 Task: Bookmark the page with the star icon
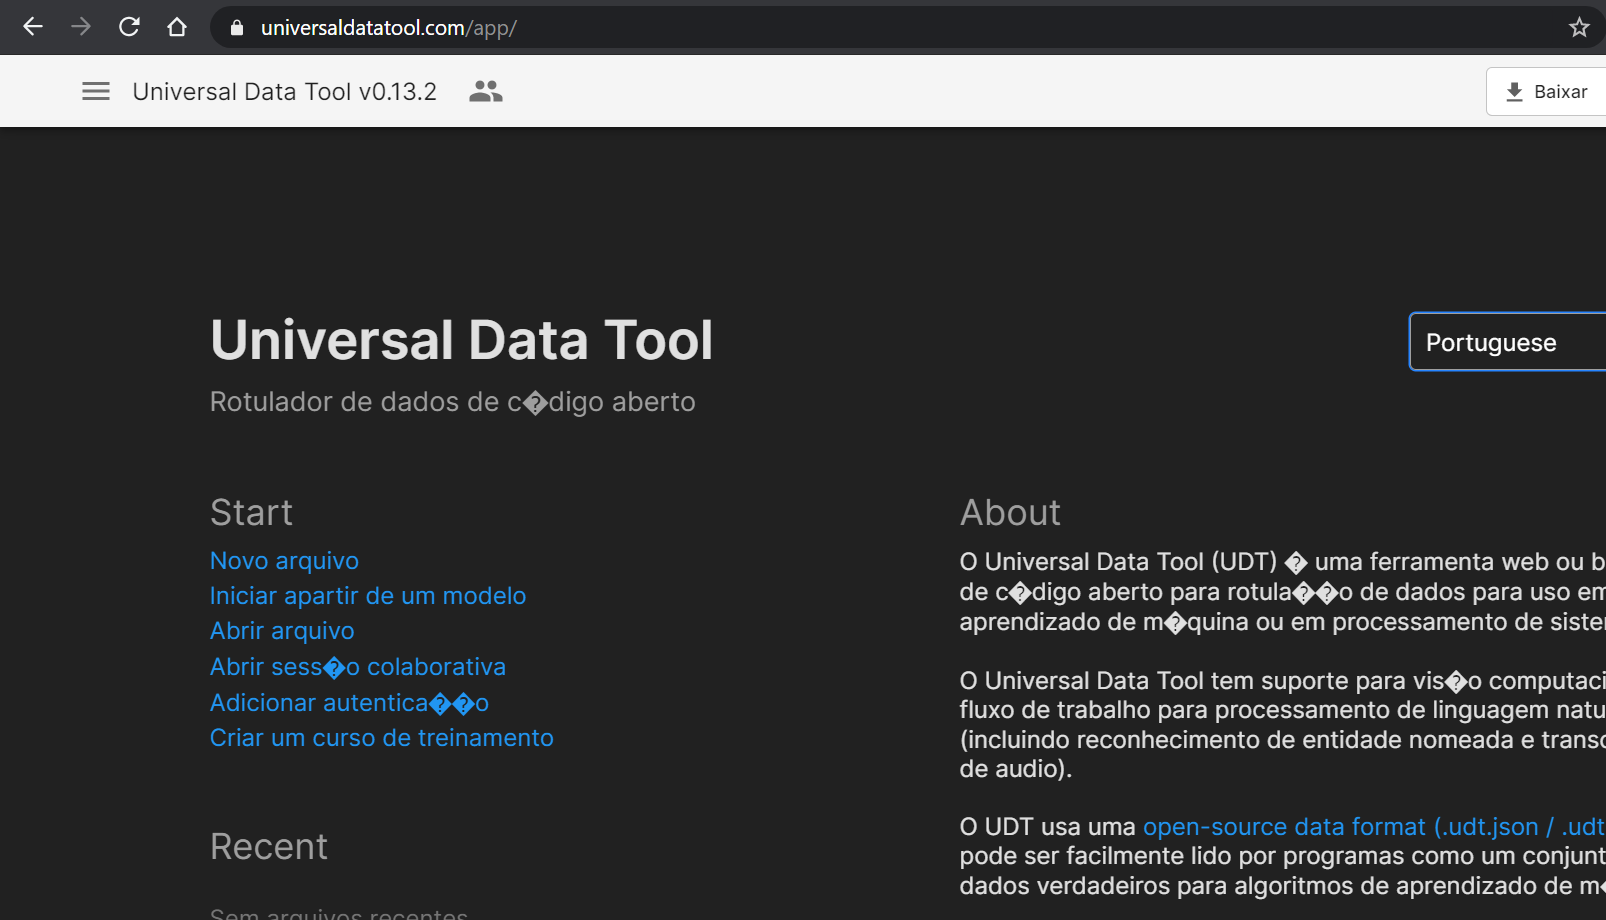pos(1579,27)
